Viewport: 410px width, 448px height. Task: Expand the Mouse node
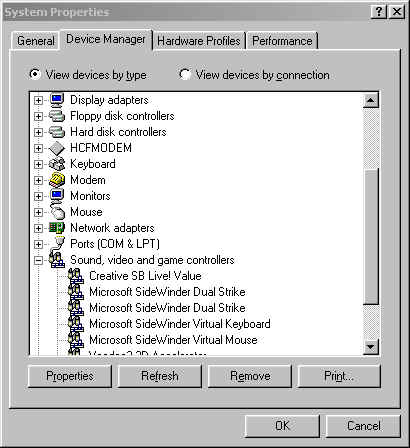click(x=38, y=212)
